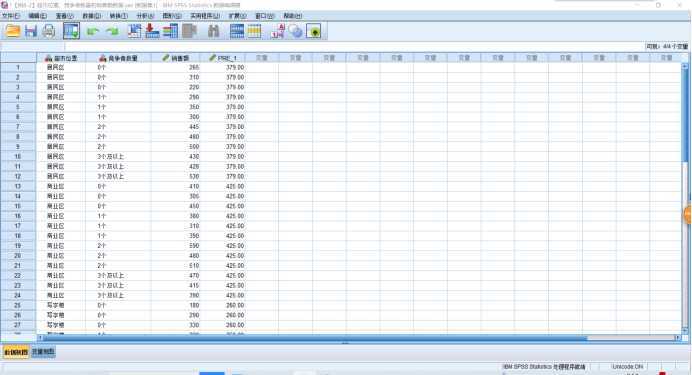Recall recently used dialogs
This screenshot has height=375, width=692.
pos(71,31)
